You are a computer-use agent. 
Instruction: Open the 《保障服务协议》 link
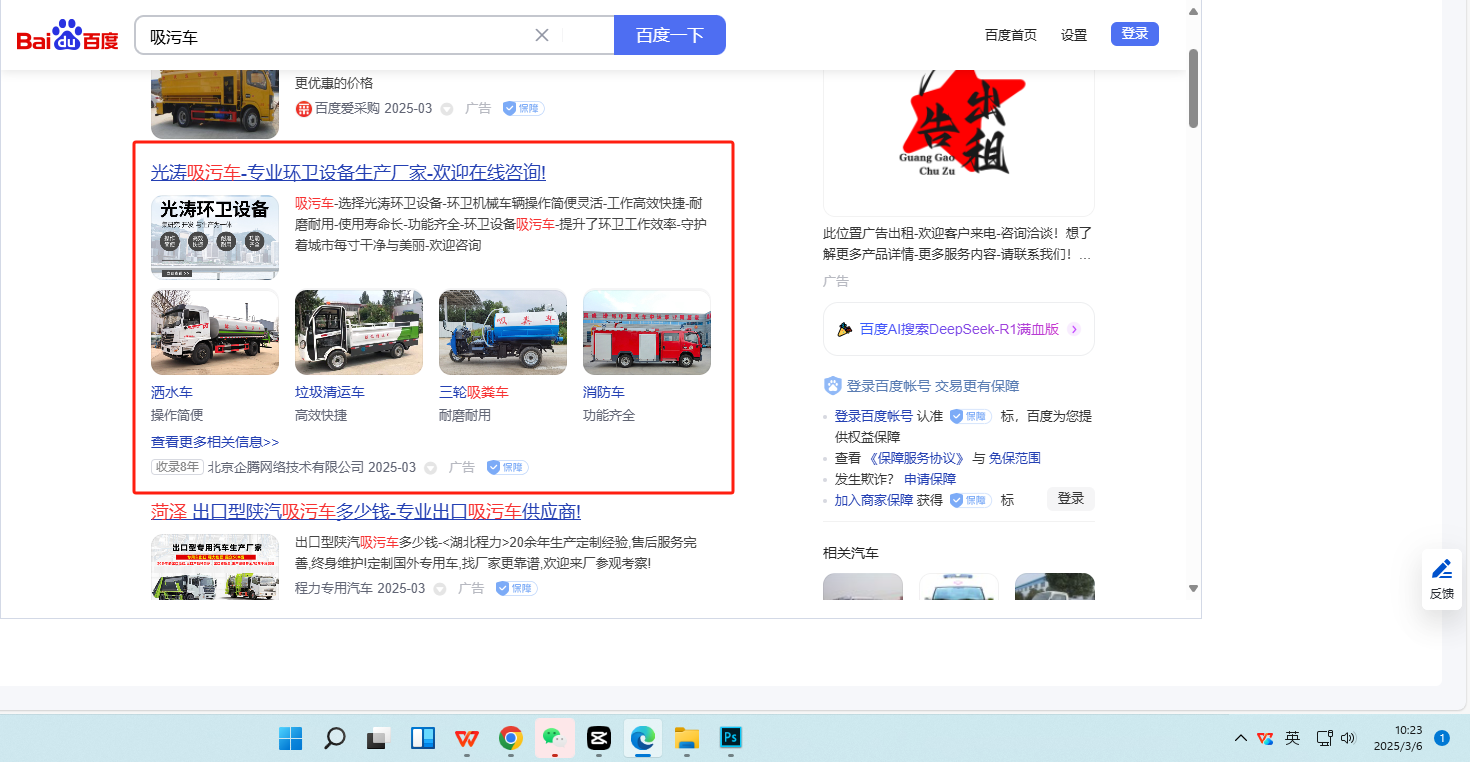917,458
